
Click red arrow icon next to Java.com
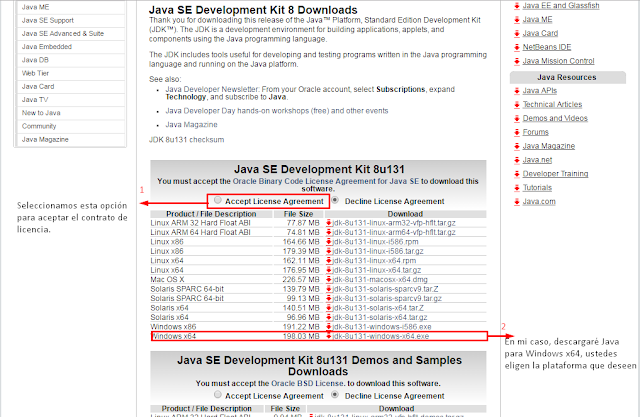point(517,202)
